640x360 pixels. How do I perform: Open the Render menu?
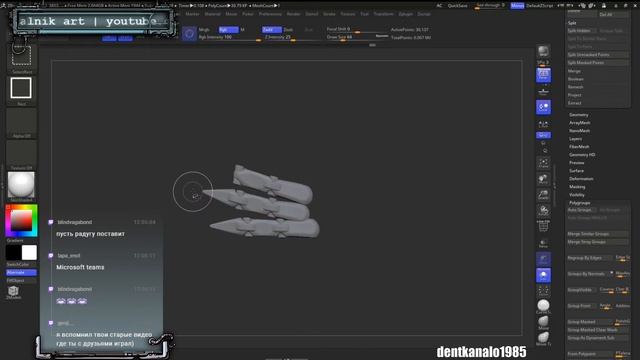pos(293,14)
